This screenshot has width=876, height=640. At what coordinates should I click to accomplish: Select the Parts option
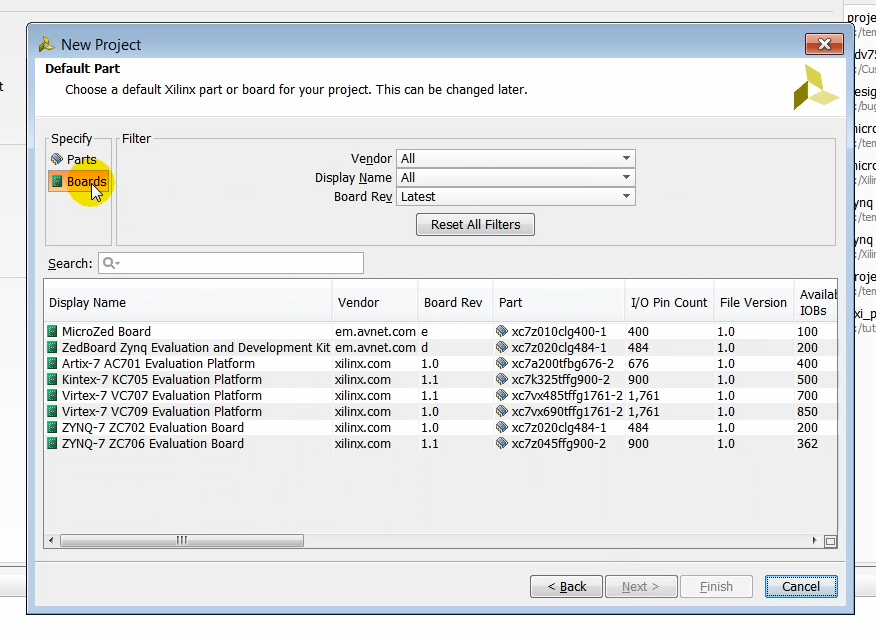click(81, 160)
